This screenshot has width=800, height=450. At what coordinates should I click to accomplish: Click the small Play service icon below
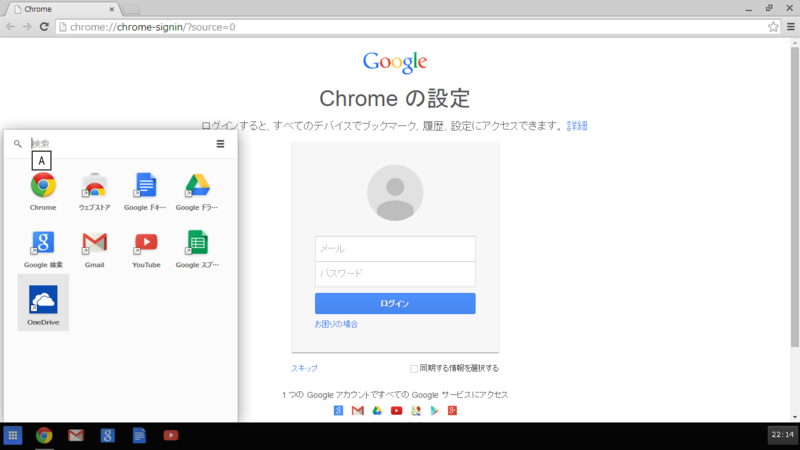pyautogui.click(x=434, y=410)
